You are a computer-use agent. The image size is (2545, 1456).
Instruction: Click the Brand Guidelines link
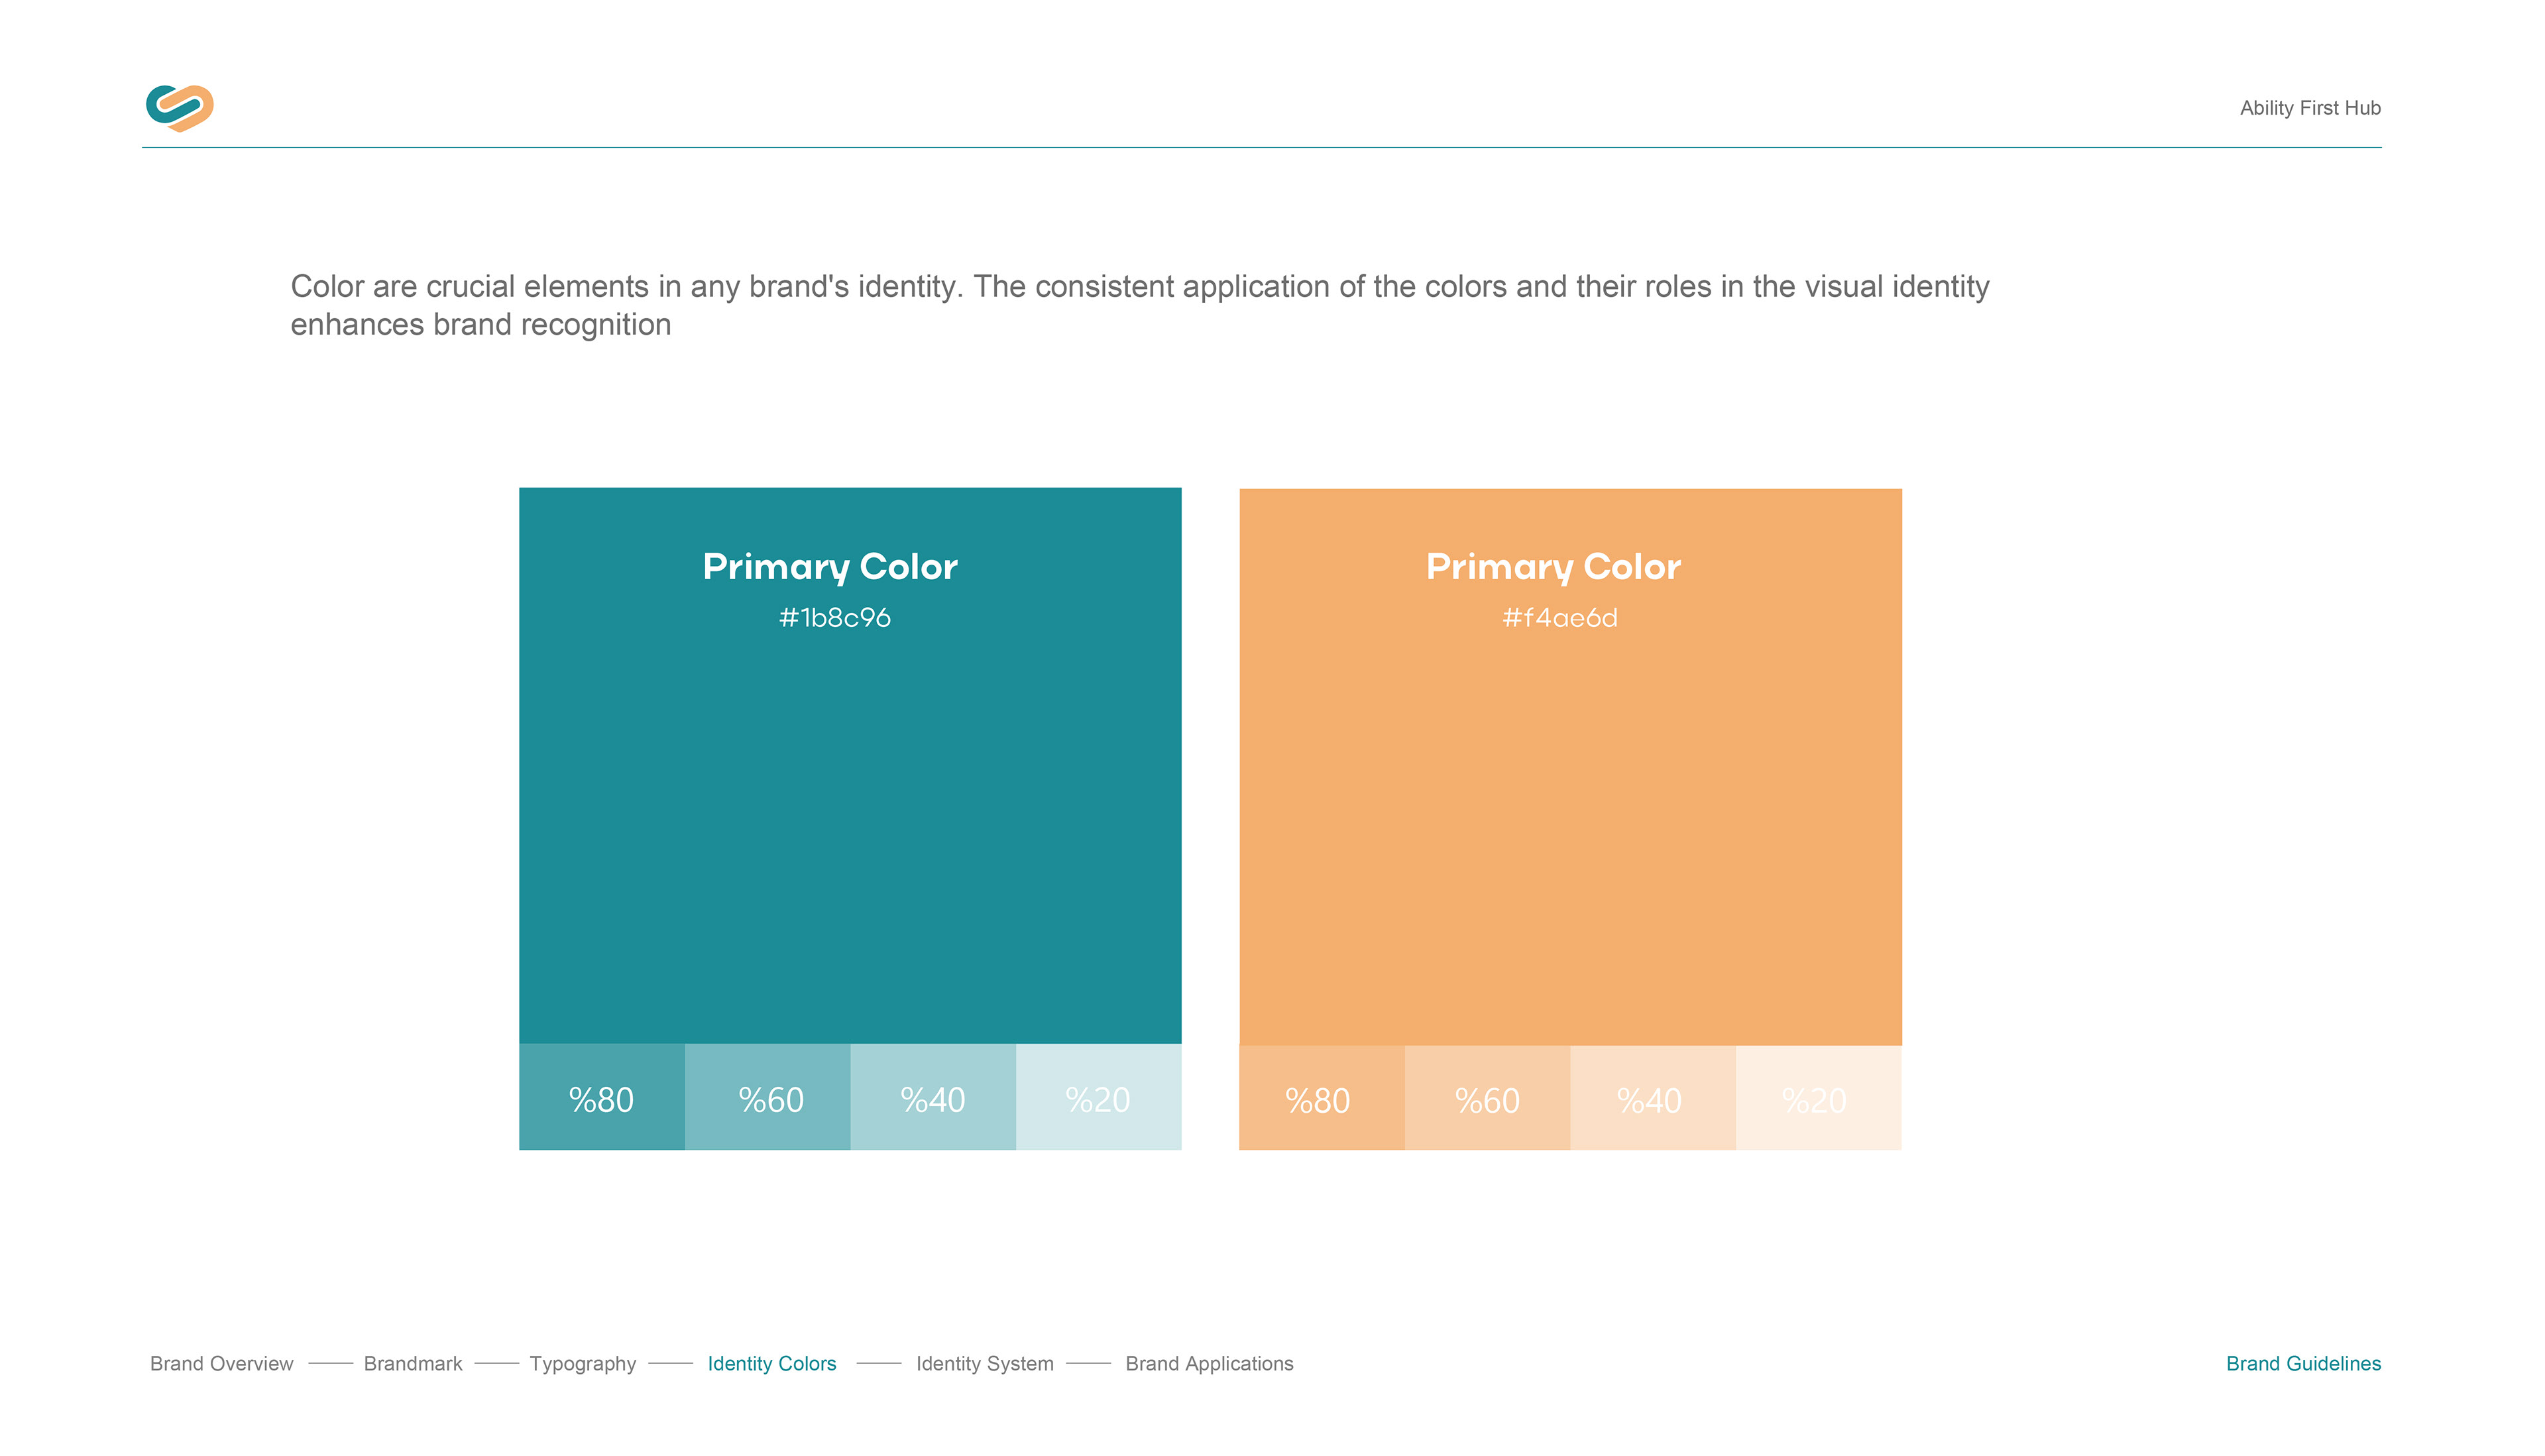(x=2303, y=1364)
